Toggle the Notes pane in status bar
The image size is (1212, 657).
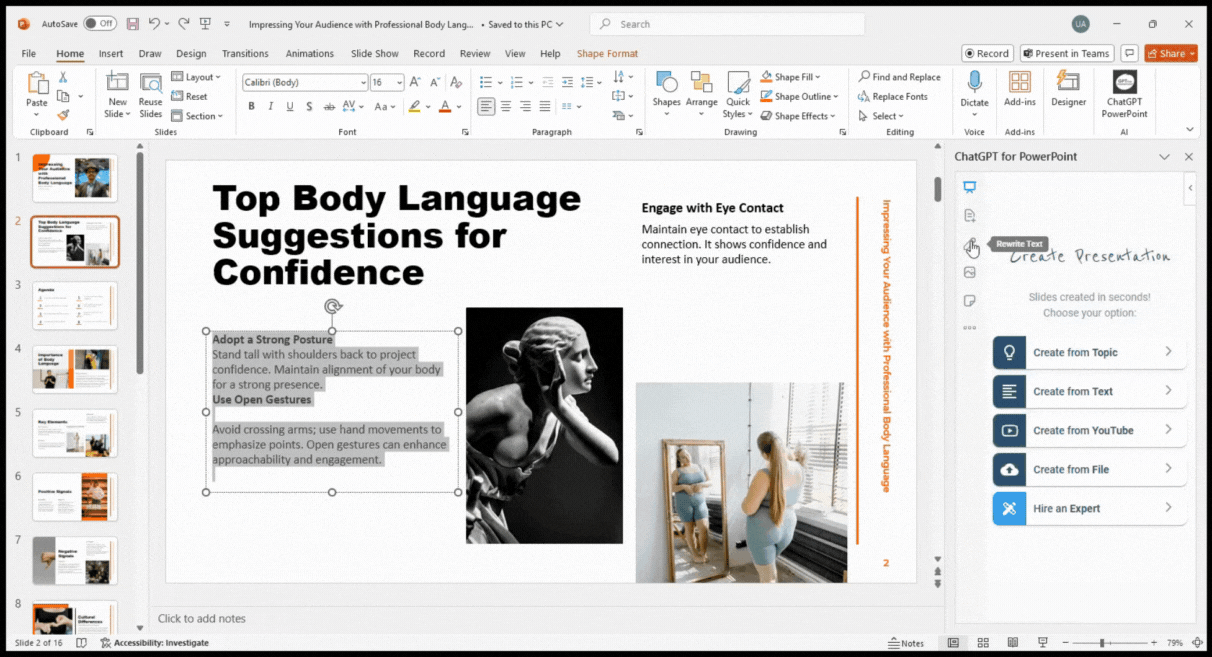click(x=906, y=643)
